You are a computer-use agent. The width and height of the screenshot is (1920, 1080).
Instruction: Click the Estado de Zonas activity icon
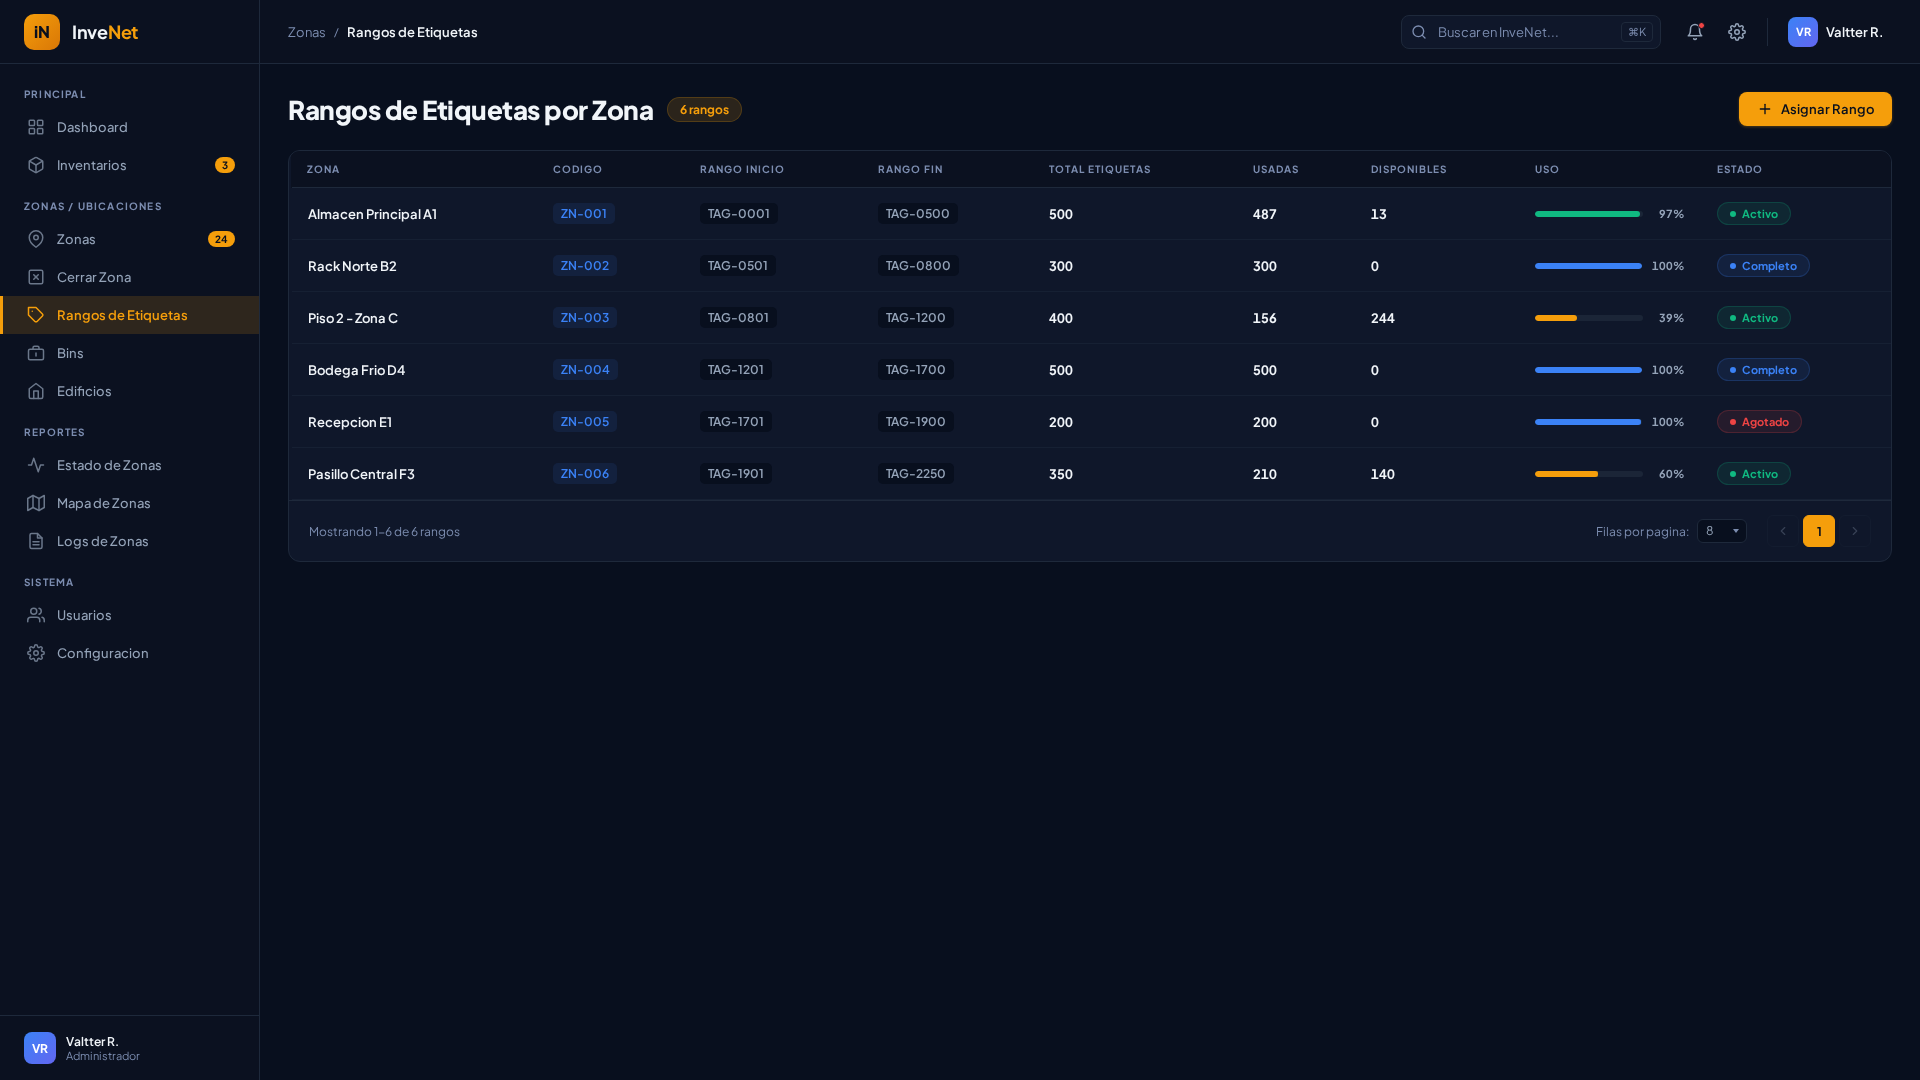(x=36, y=465)
